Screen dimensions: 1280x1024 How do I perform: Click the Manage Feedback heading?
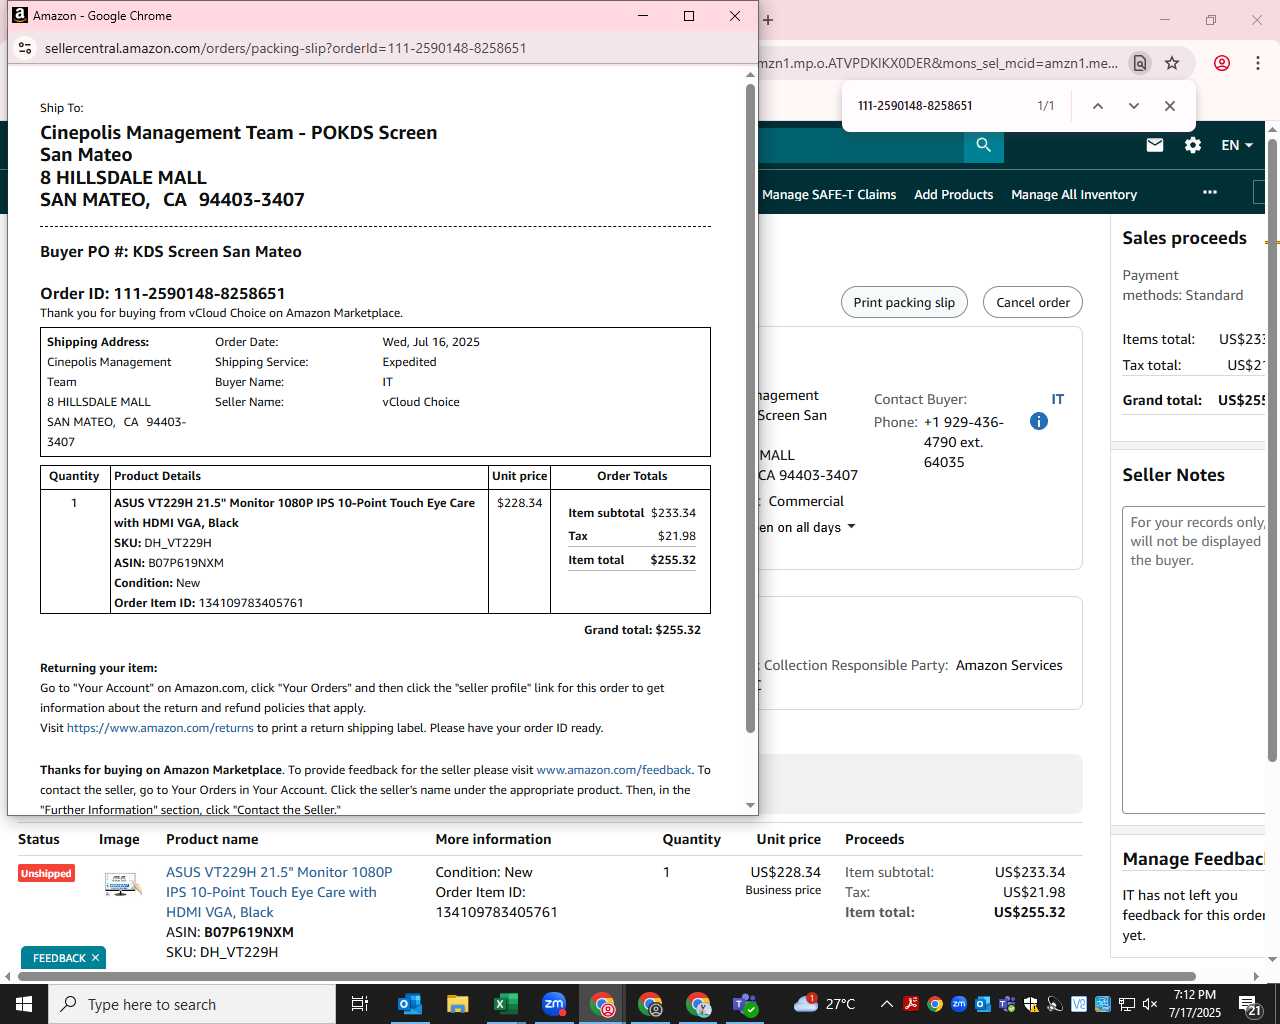click(x=1194, y=859)
